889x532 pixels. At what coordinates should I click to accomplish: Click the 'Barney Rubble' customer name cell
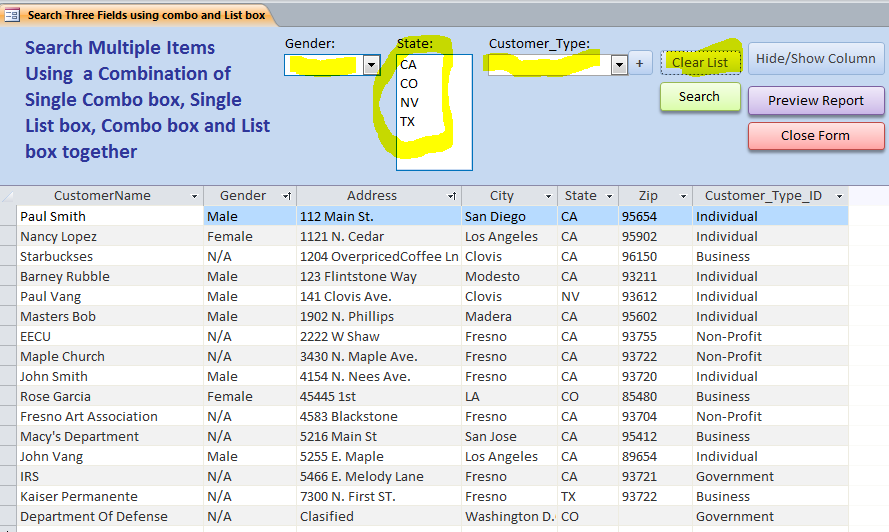pyautogui.click(x=110, y=276)
